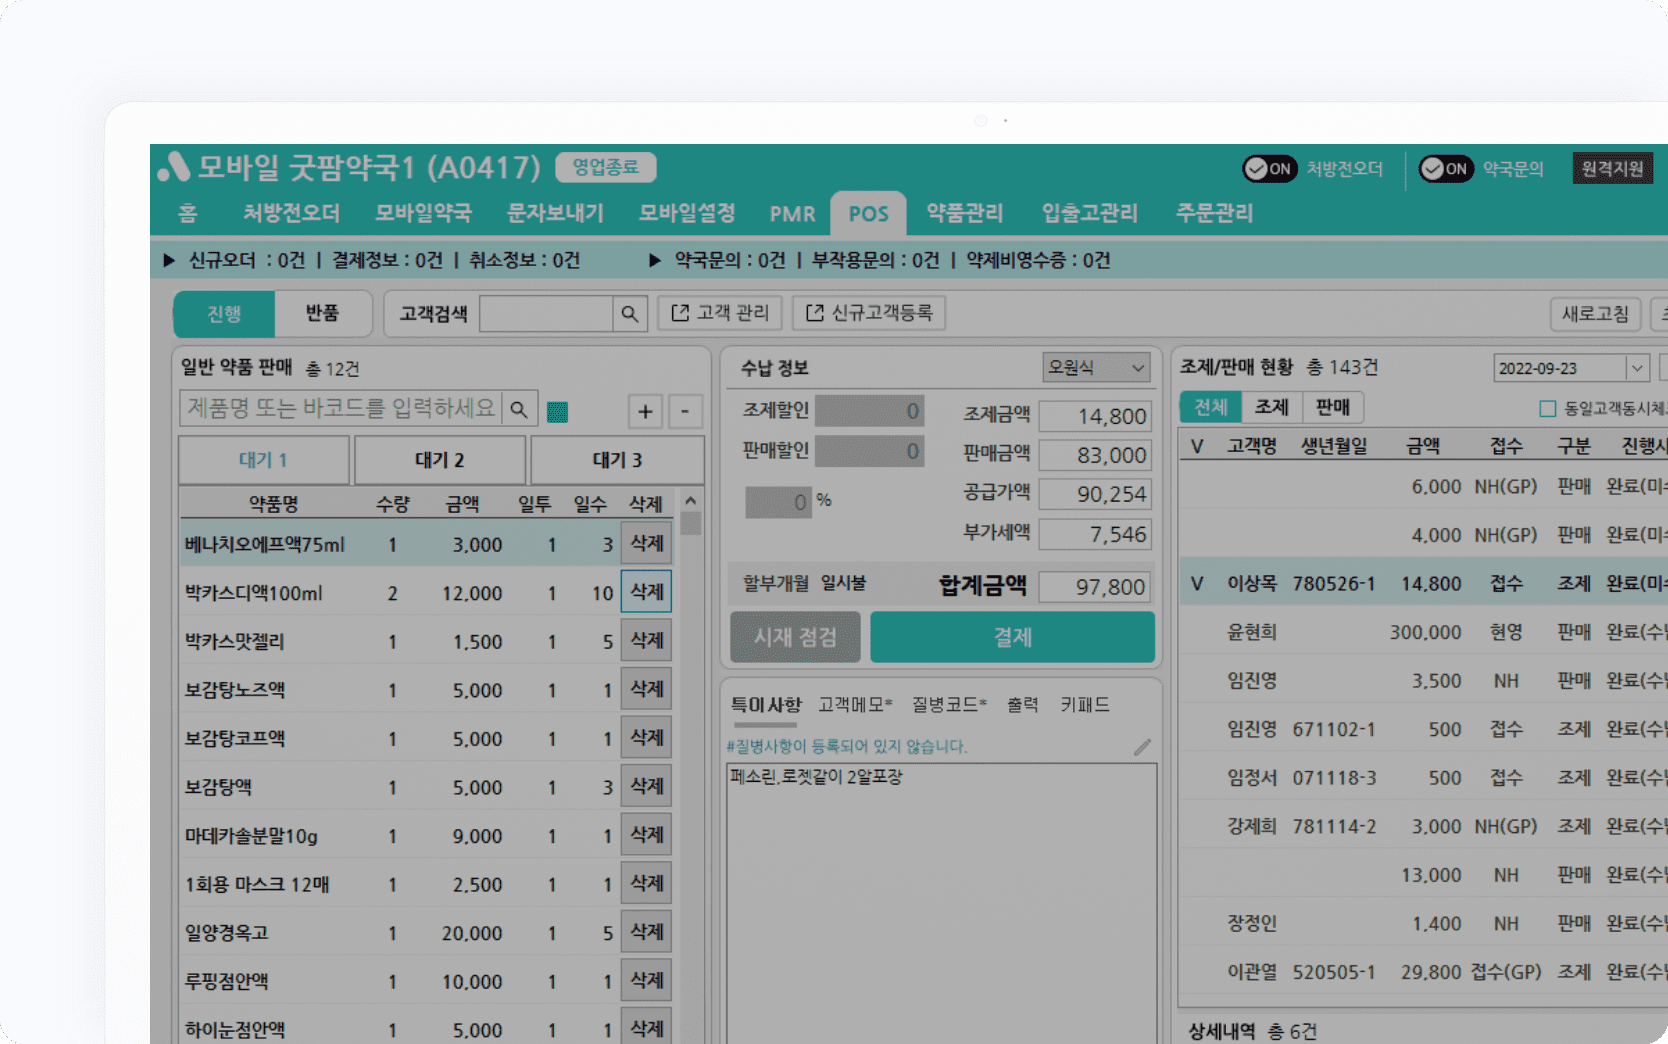Check the 동일고객동시체크 checkbox
1668x1044 pixels.
coord(1548,409)
